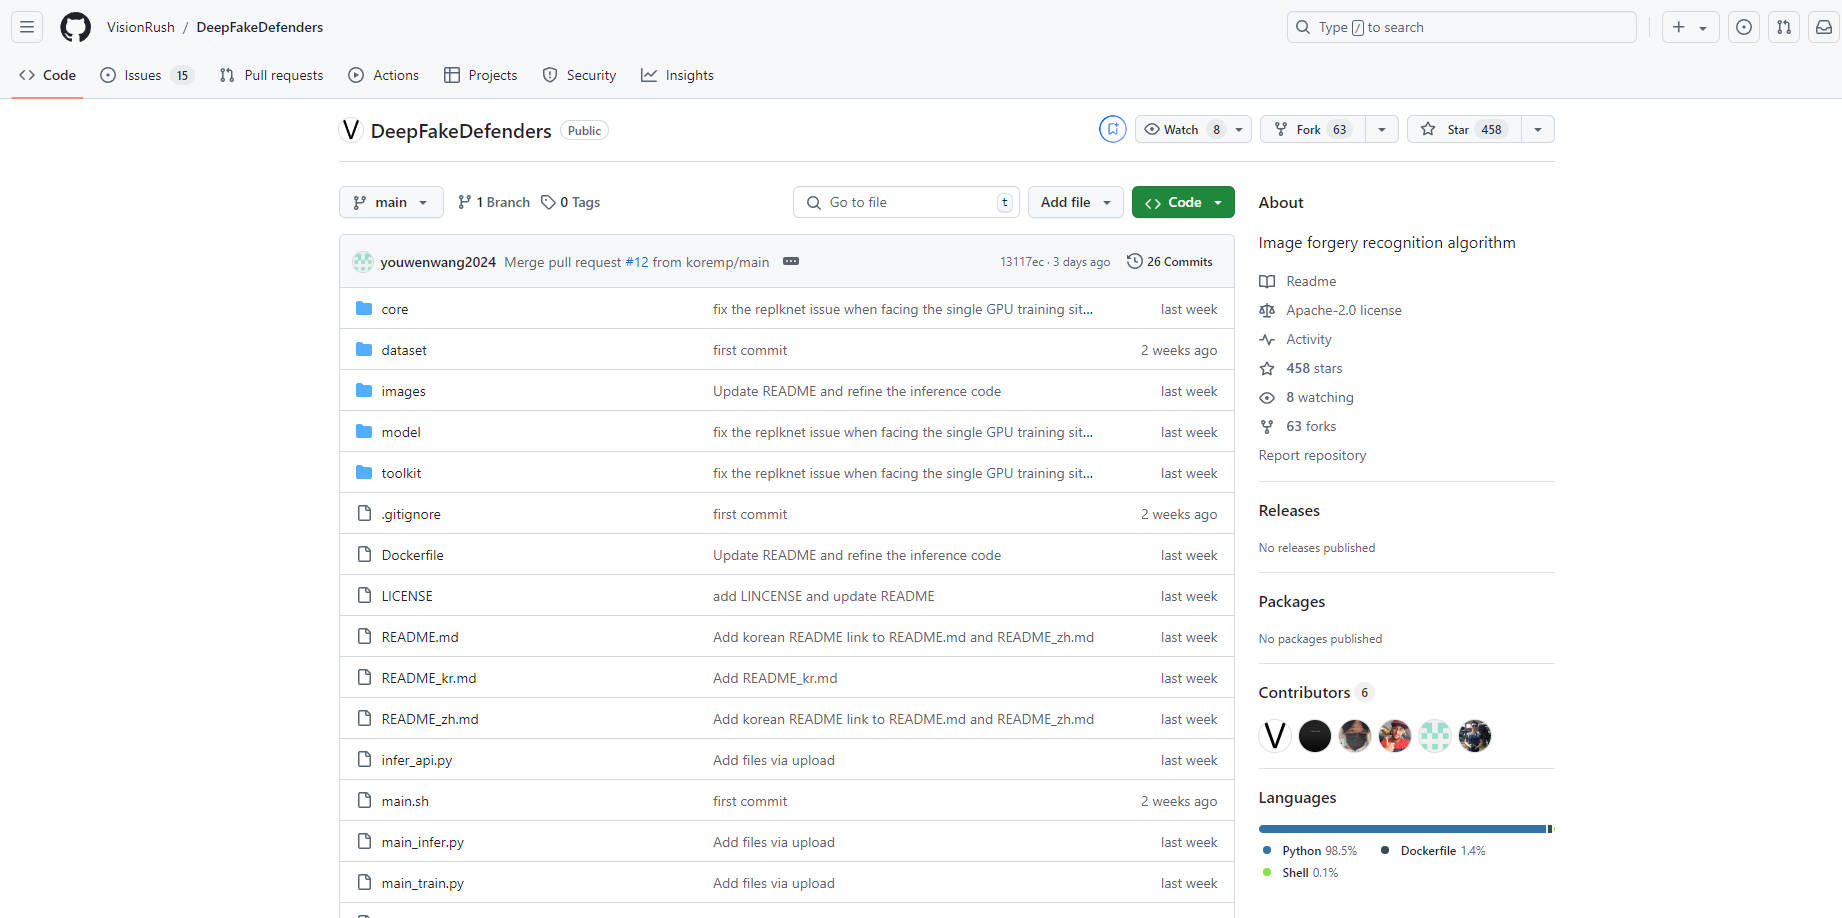Expand the green Code dropdown button
This screenshot has height=918, width=1842.
1183,202
